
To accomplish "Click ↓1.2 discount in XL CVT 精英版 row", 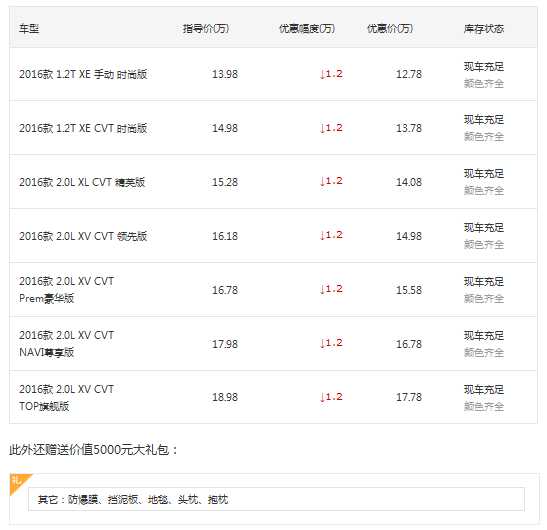I will 331,181.
